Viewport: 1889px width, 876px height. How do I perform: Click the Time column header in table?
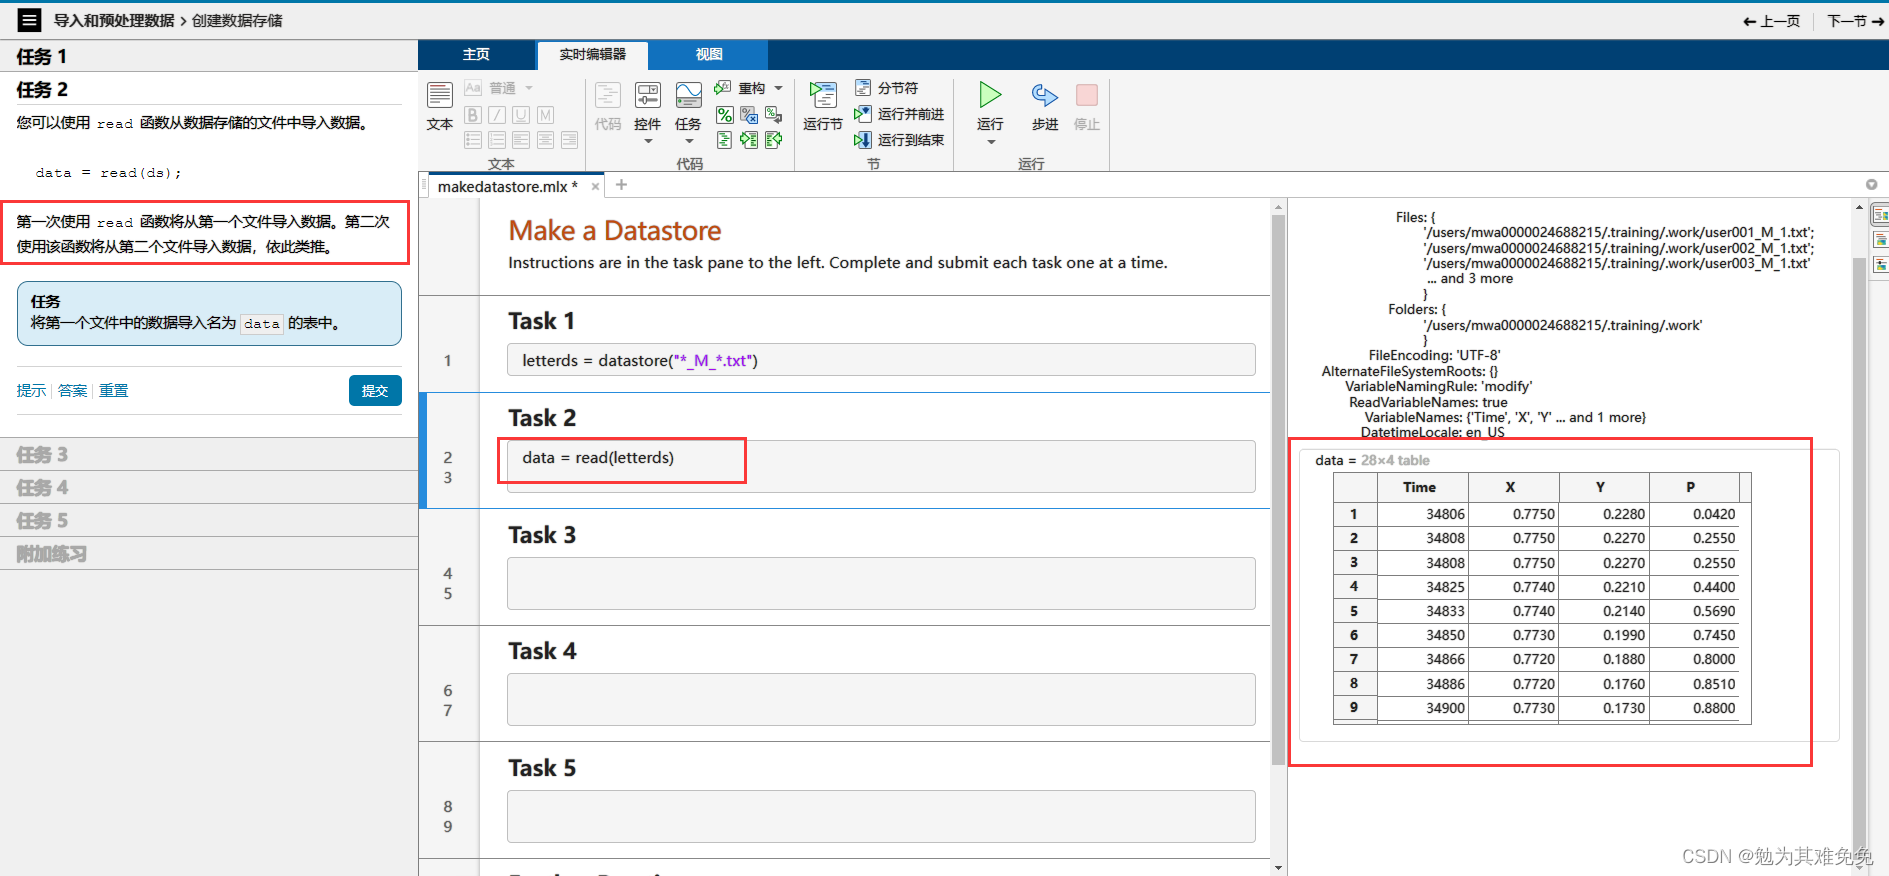(x=1422, y=487)
